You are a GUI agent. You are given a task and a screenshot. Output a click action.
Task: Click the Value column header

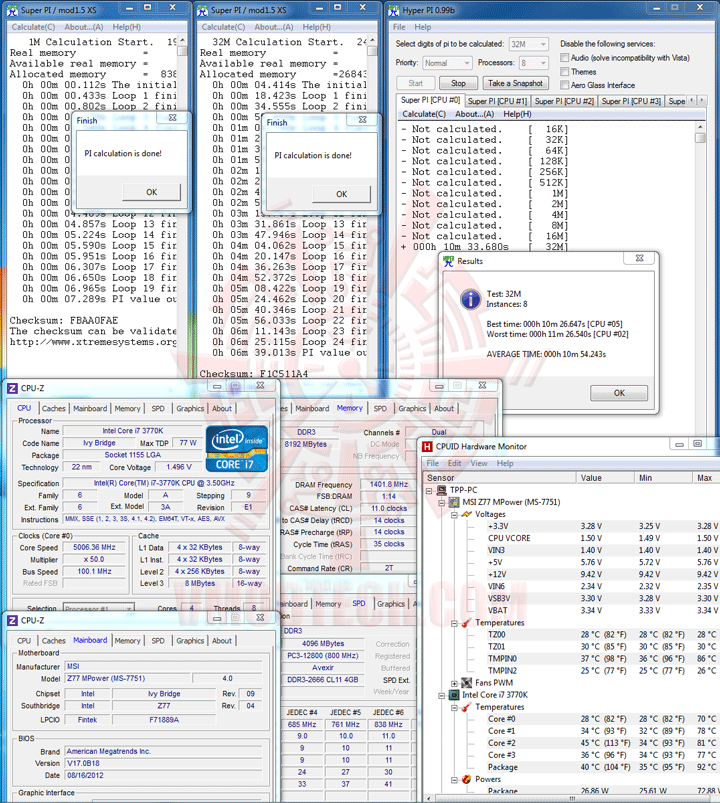pyautogui.click(x=604, y=477)
